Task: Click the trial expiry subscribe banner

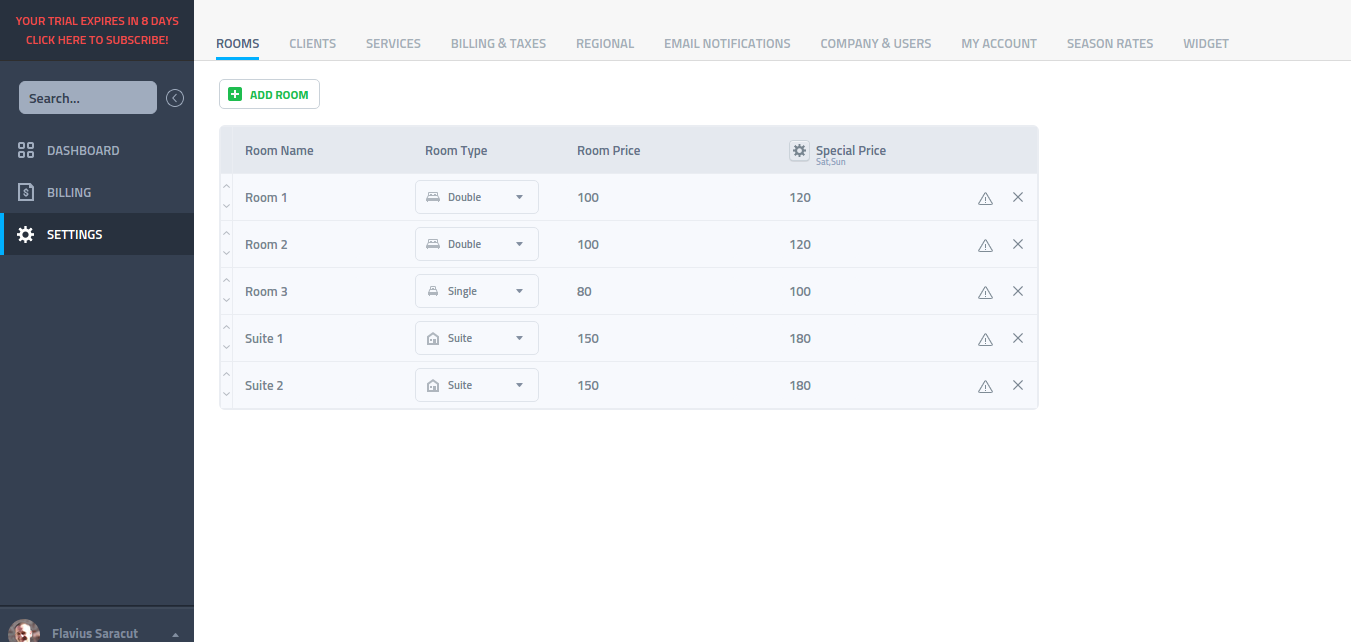Action: pos(97,30)
